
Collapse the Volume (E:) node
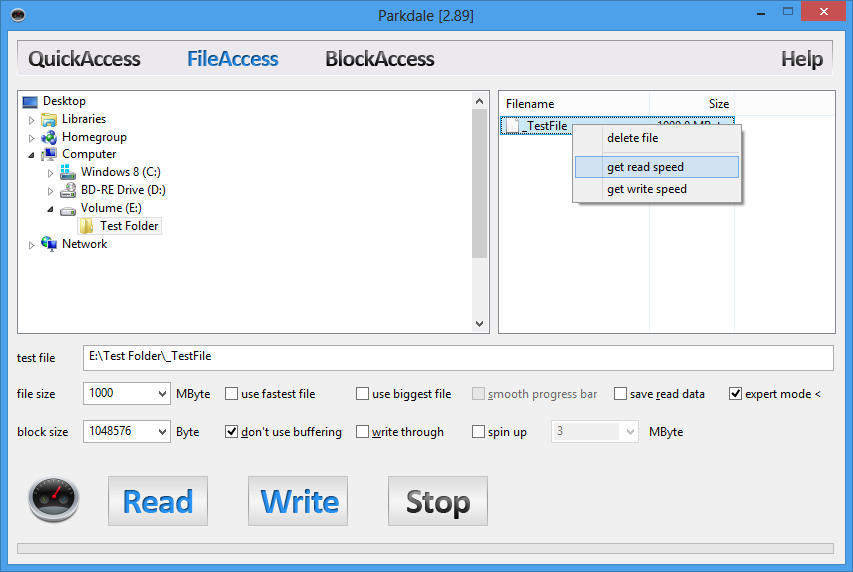point(51,209)
